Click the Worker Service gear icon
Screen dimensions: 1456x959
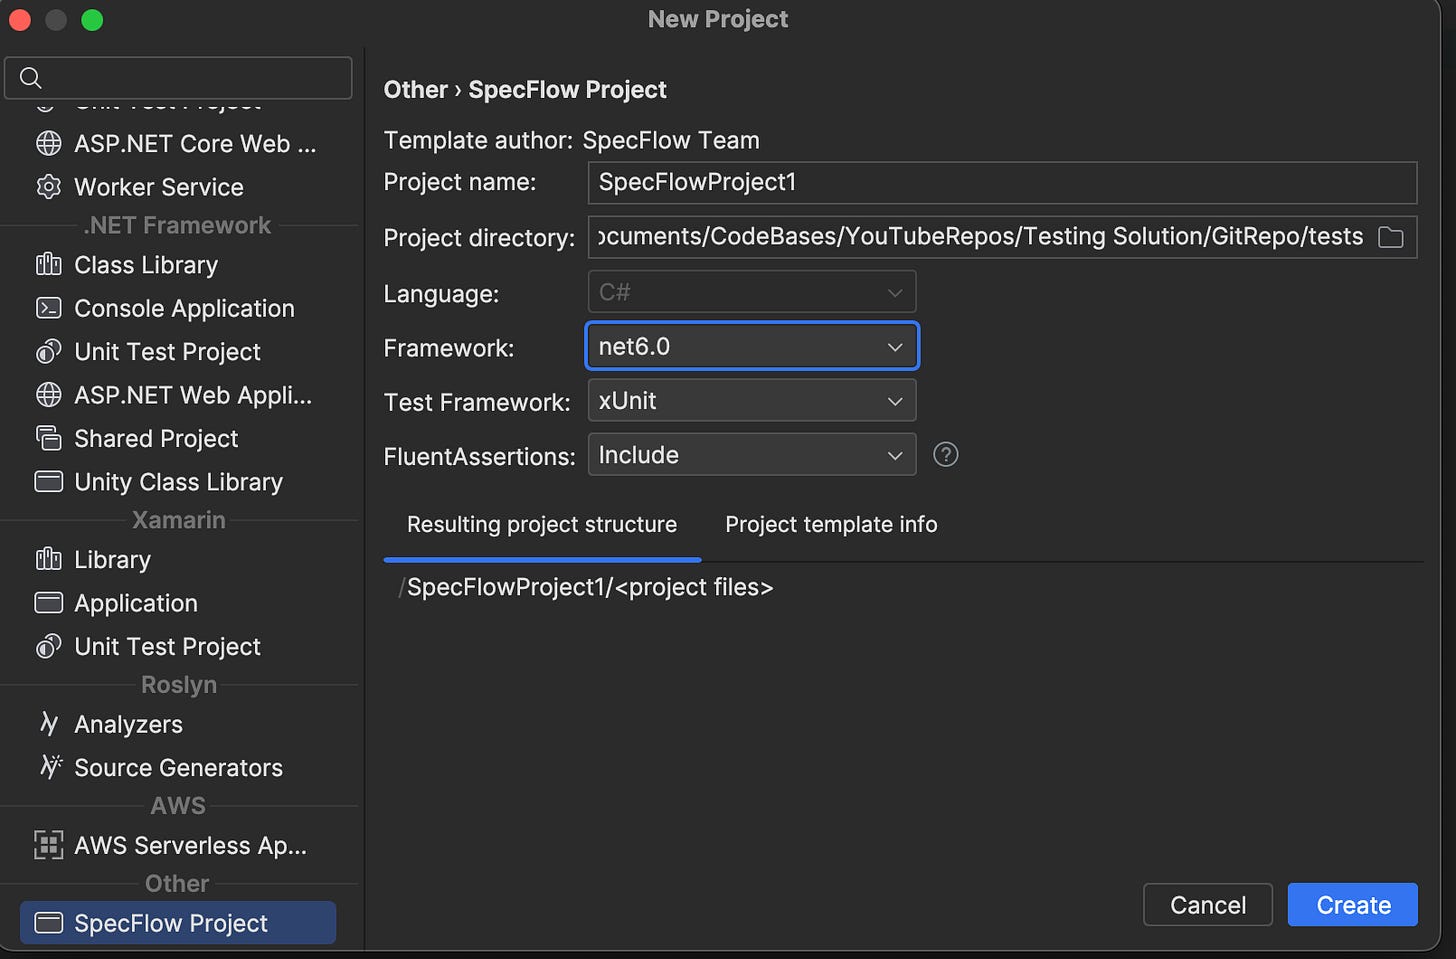(x=48, y=187)
